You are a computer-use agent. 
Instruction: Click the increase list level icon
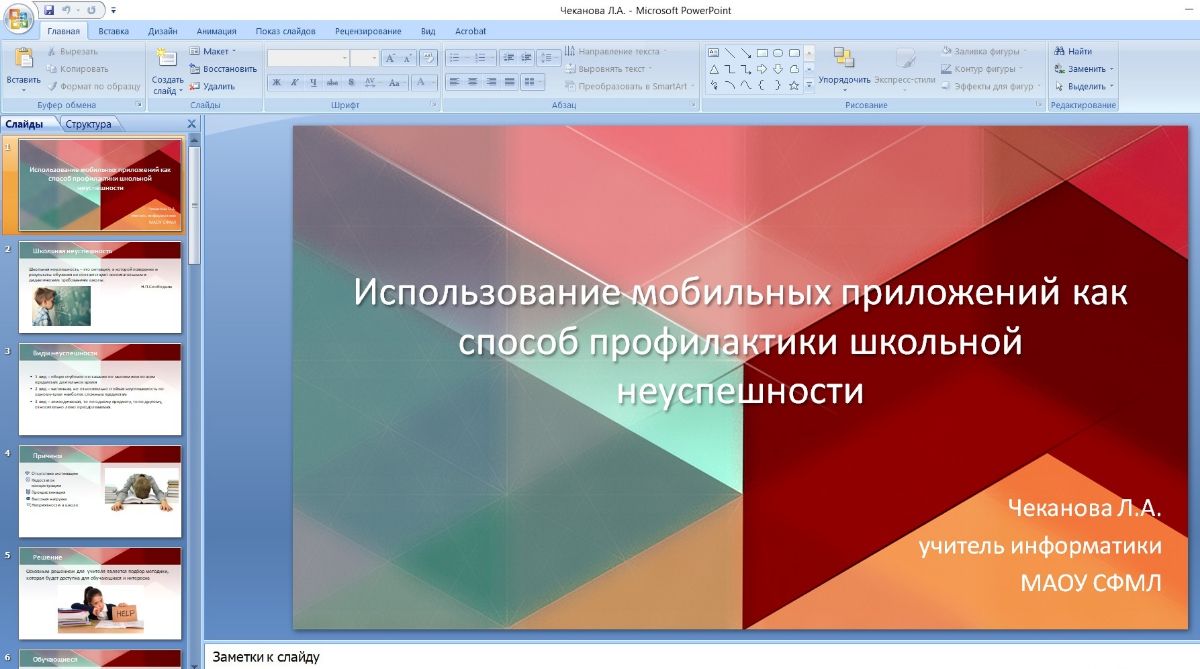click(x=527, y=58)
